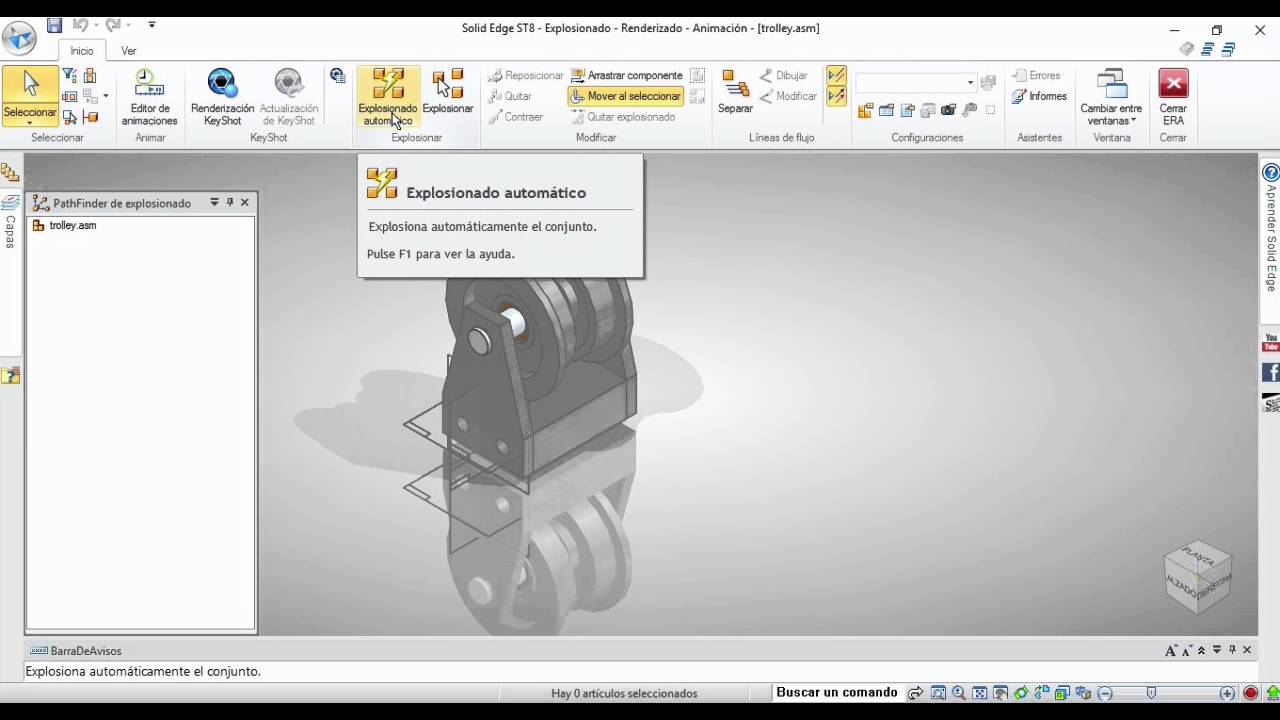Open the configurations combo box
1280x720 pixels.
coord(916,82)
